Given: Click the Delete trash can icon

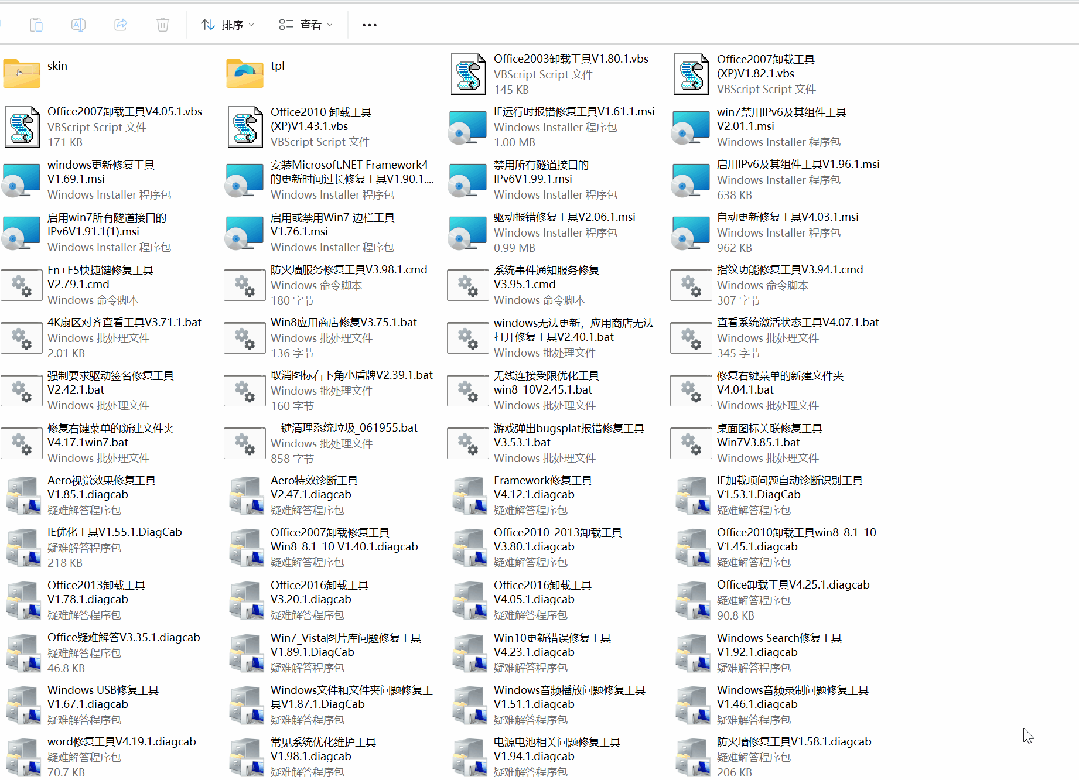Looking at the screenshot, I should click(x=163, y=24).
